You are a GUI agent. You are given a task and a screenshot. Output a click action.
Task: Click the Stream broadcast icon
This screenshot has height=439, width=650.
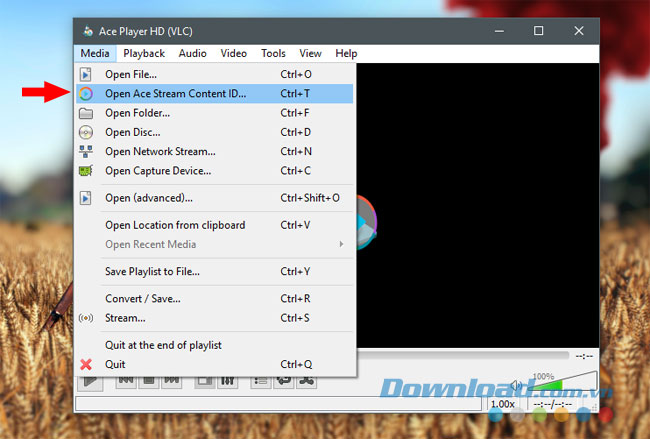coord(86,318)
